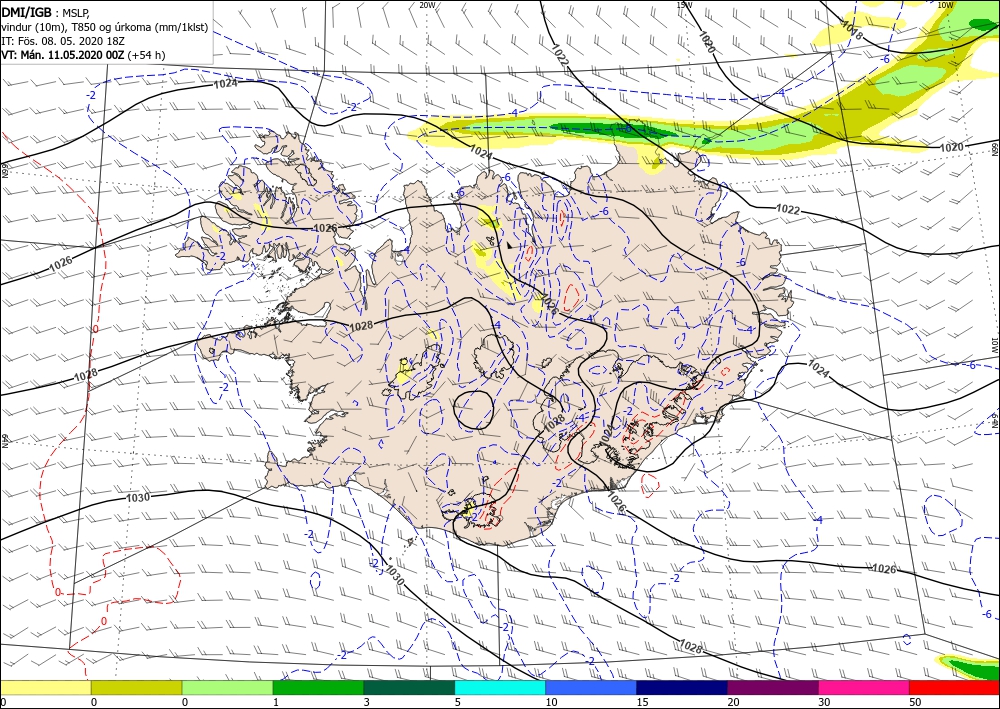This screenshot has height=709, width=1000.
Task: Select the purple legend swatch
Action: coord(773,688)
